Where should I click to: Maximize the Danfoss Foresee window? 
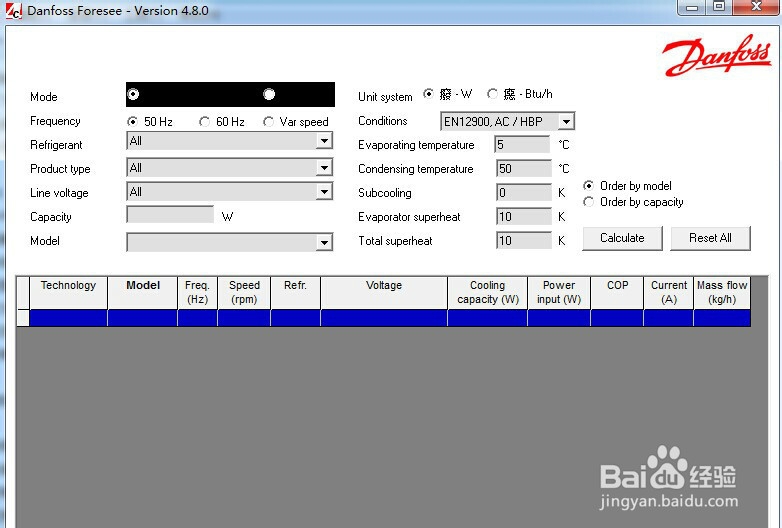pyautogui.click(x=719, y=7)
